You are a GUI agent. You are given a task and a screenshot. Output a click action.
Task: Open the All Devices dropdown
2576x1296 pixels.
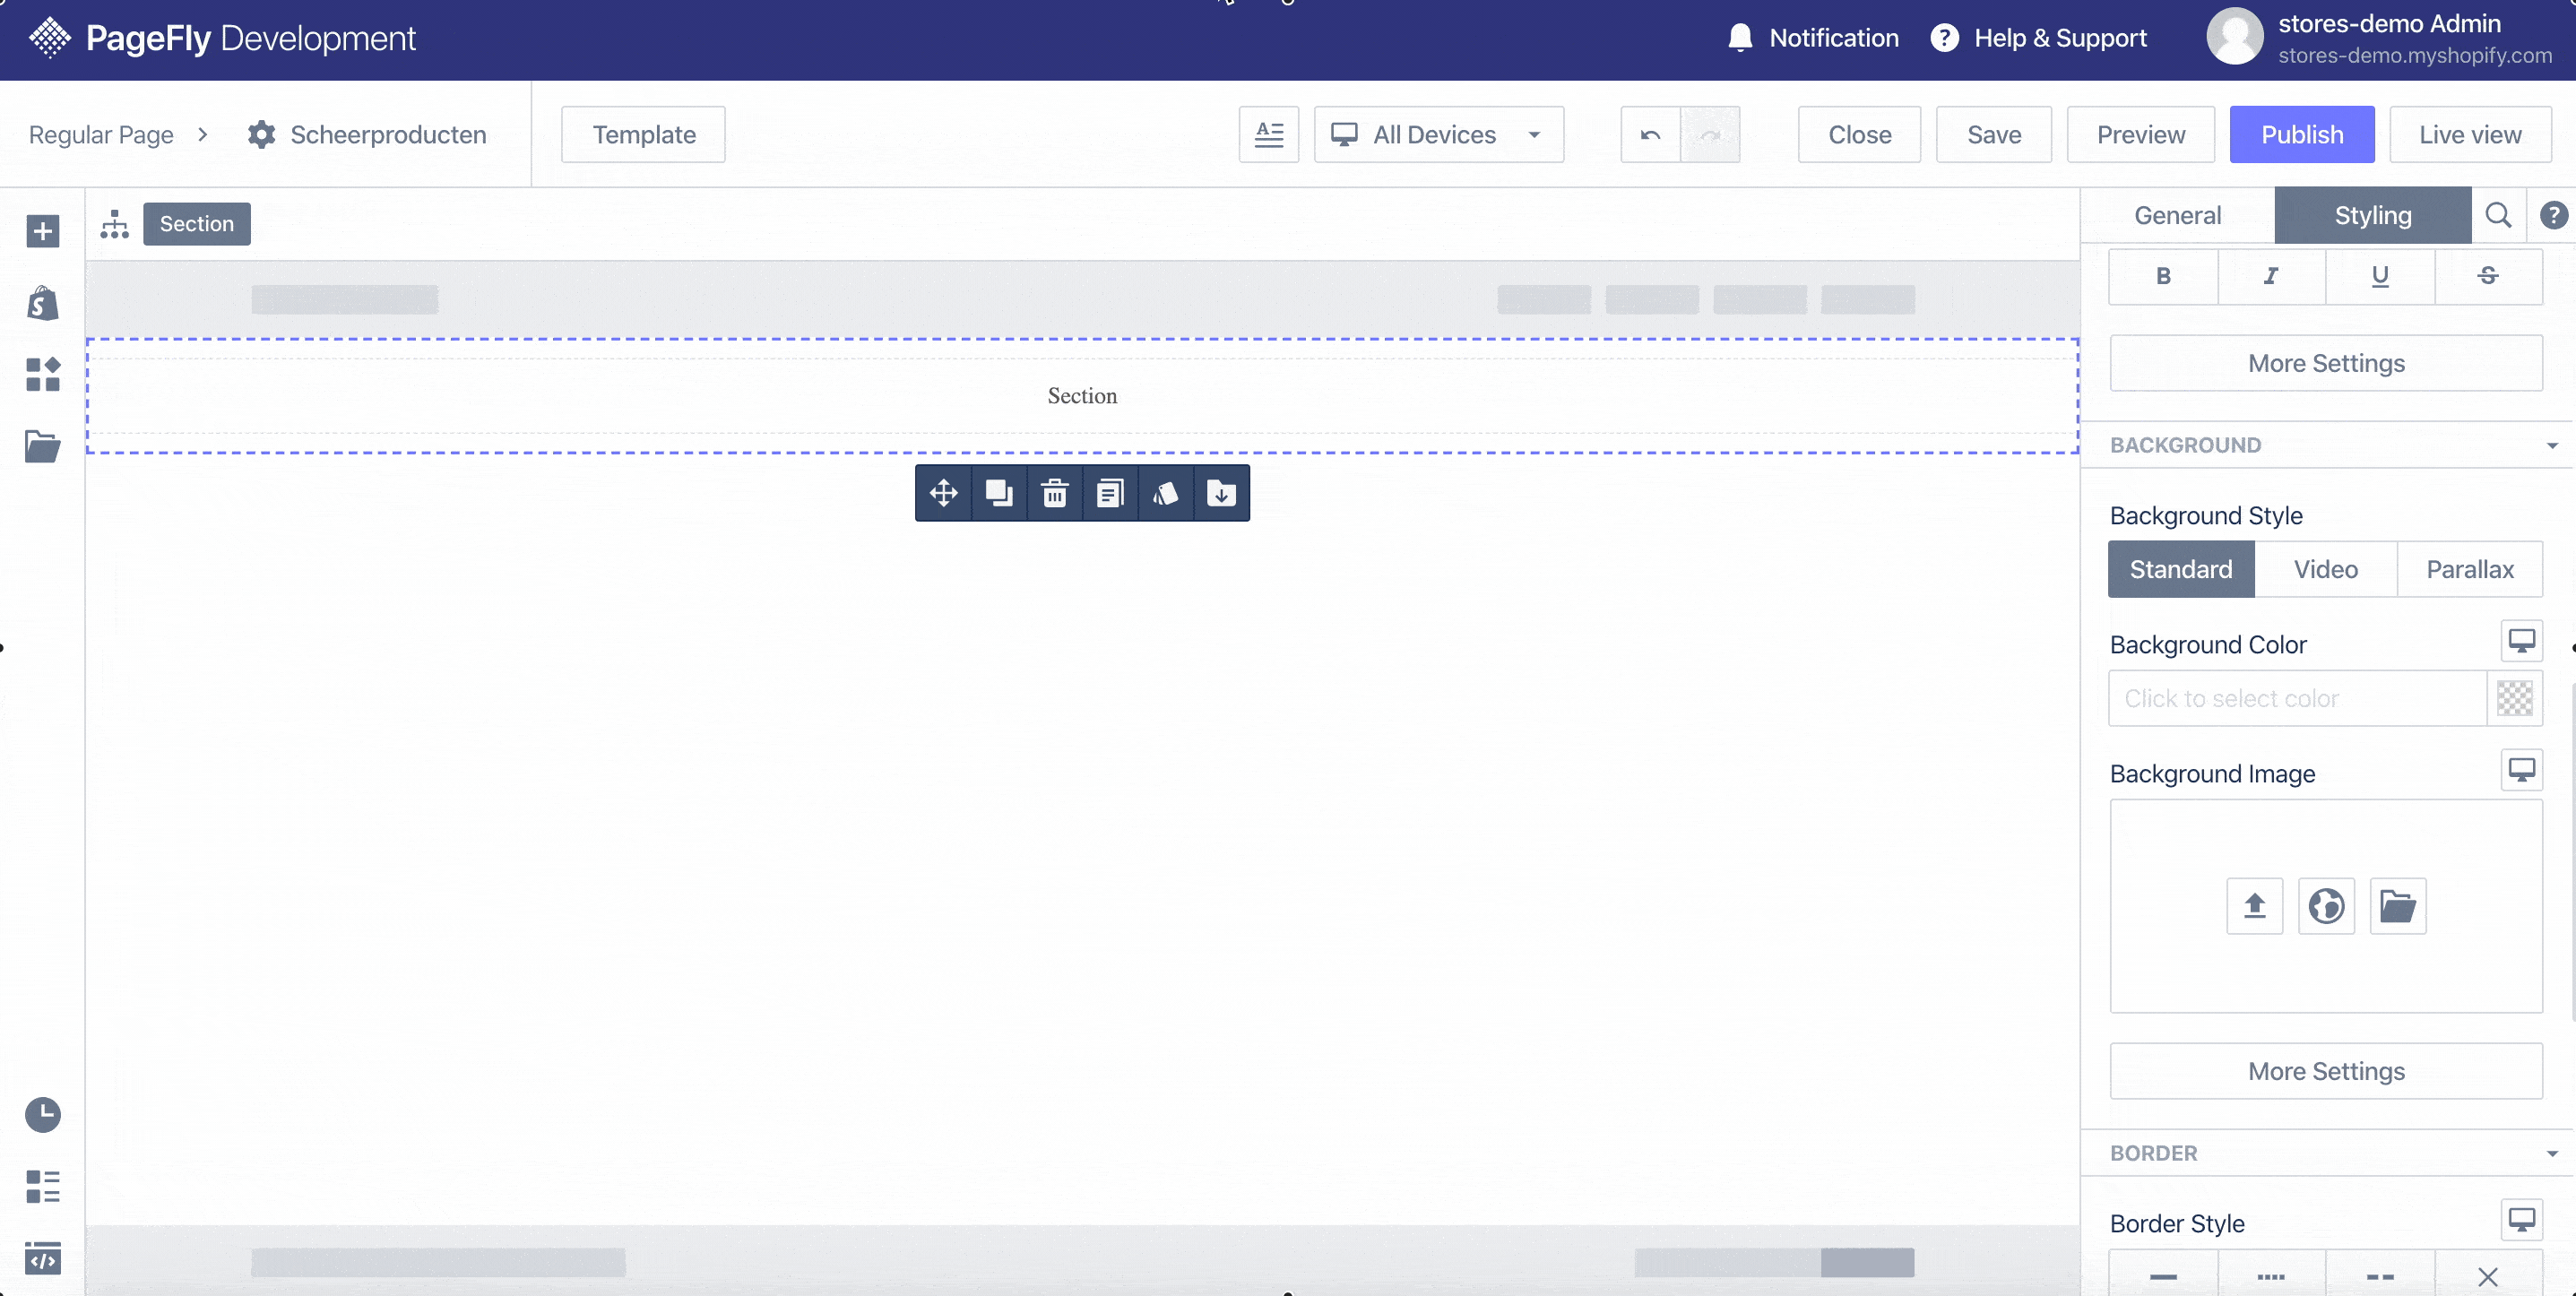(1438, 134)
